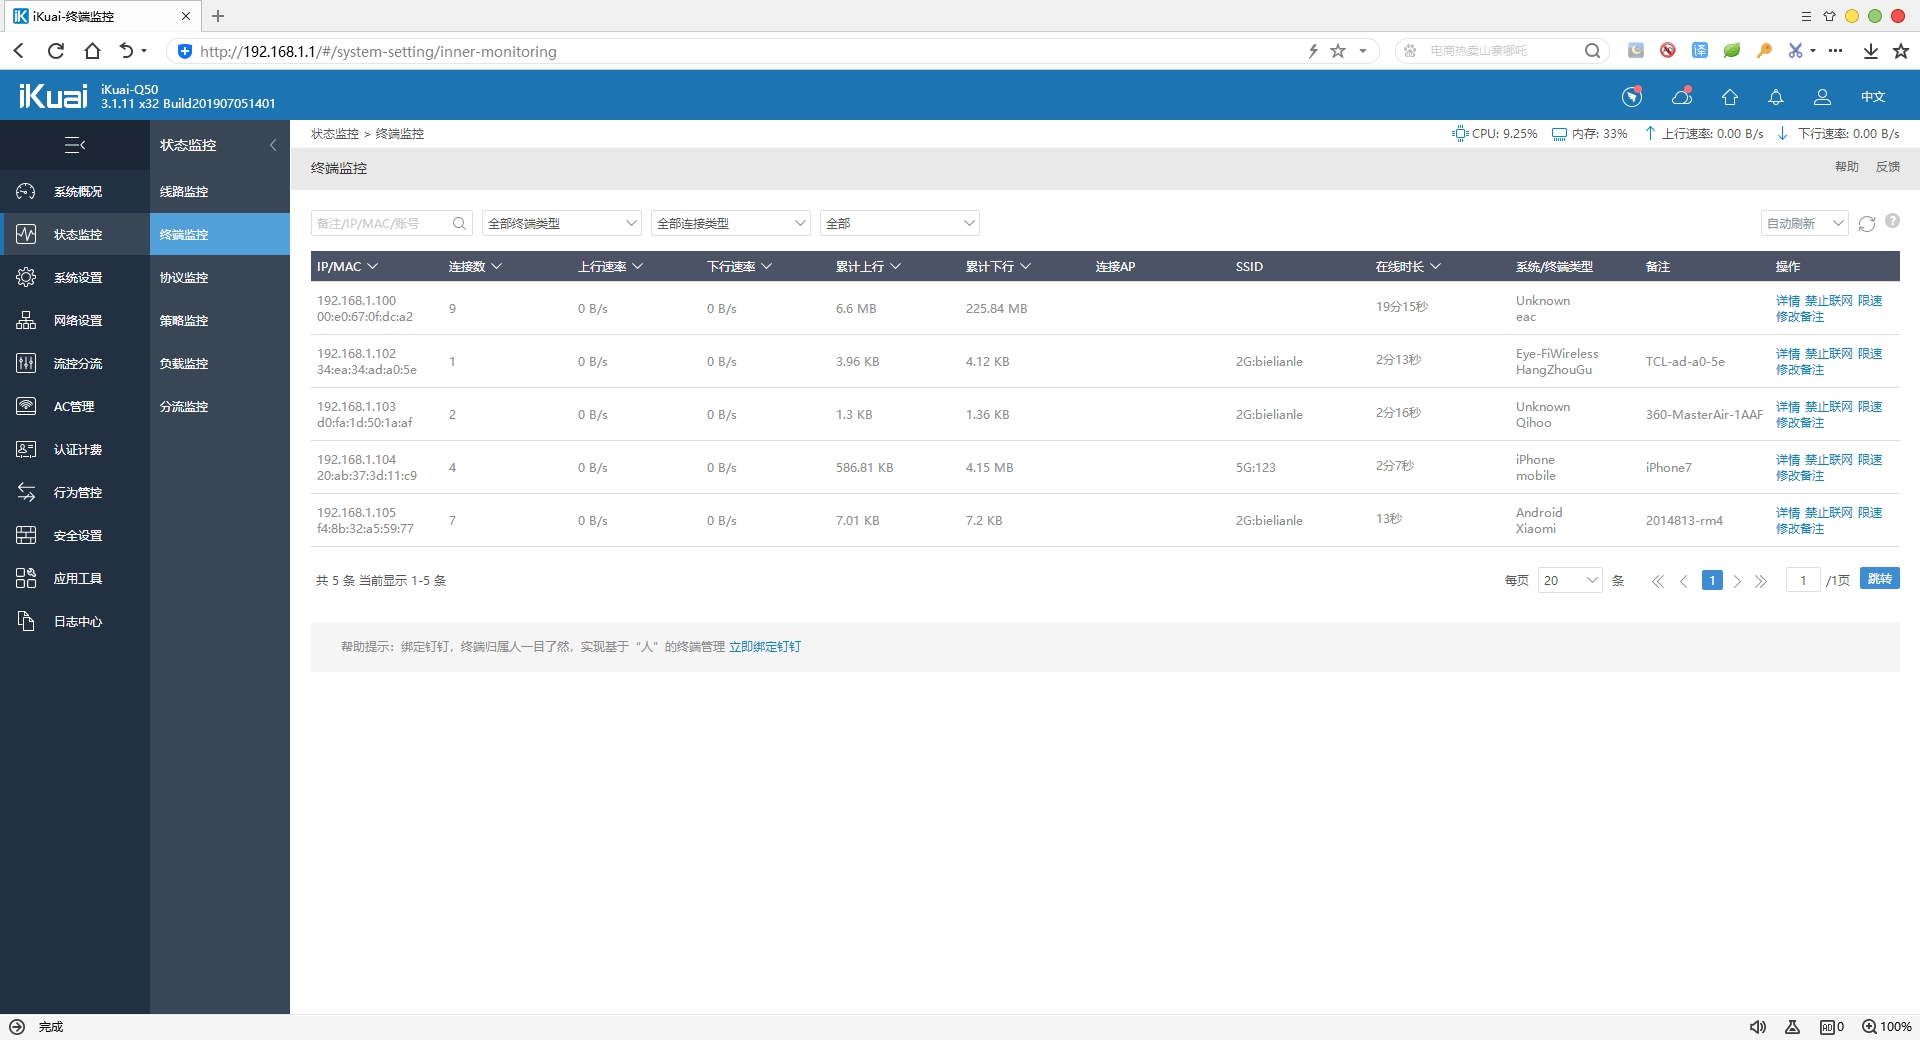Click the 状态监控 breadcrumb
The image size is (1920, 1040).
(334, 134)
